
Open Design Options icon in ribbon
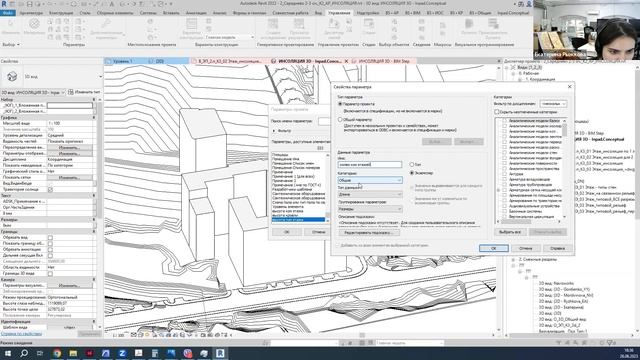(191, 24)
